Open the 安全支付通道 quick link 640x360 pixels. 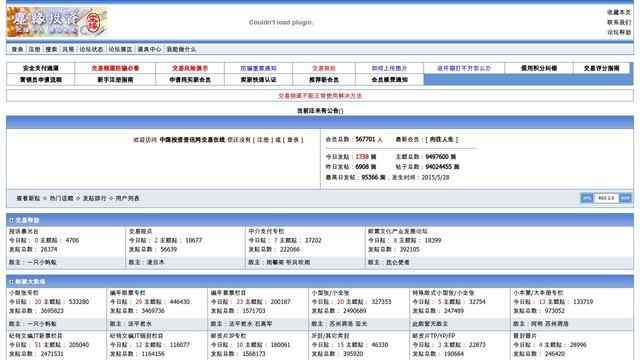(x=41, y=68)
